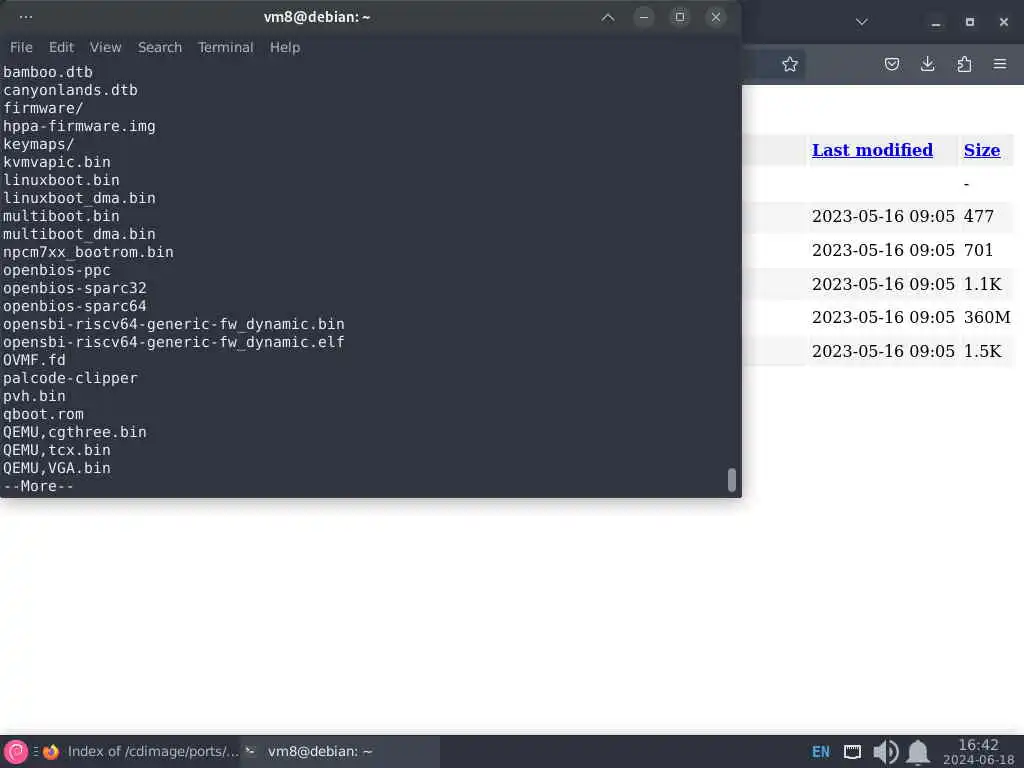This screenshot has height=768, width=1024.
Task: Open the terminal window menu dots
Action: 25,17
